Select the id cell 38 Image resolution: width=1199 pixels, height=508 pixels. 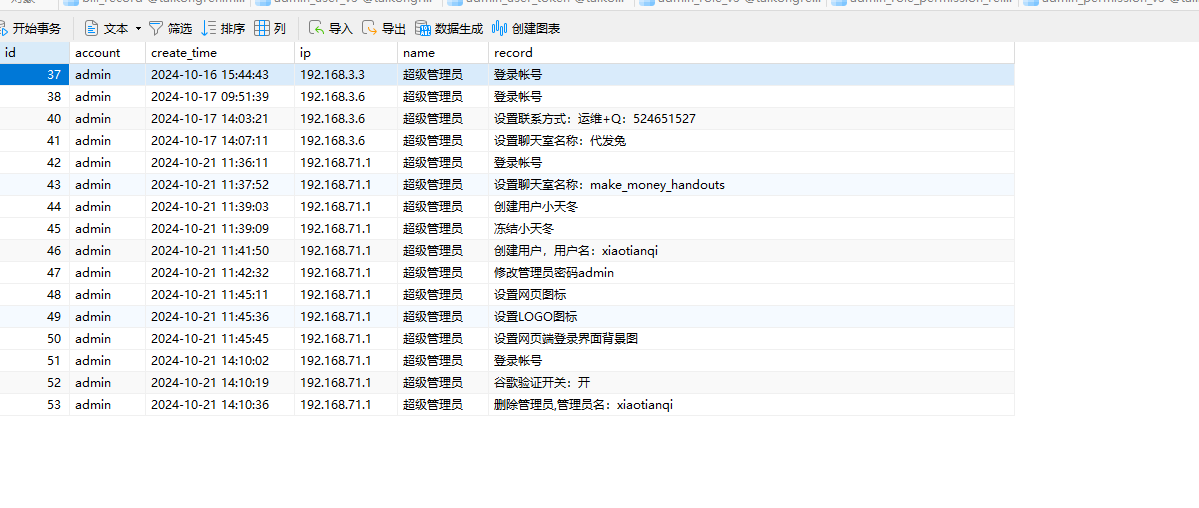pyautogui.click(x=34, y=96)
